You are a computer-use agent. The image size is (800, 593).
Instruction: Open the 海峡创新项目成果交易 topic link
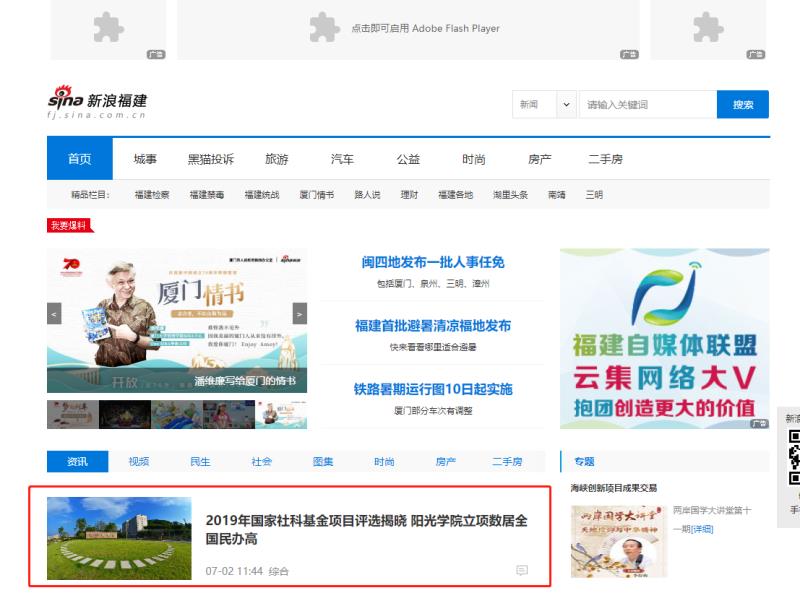613,488
